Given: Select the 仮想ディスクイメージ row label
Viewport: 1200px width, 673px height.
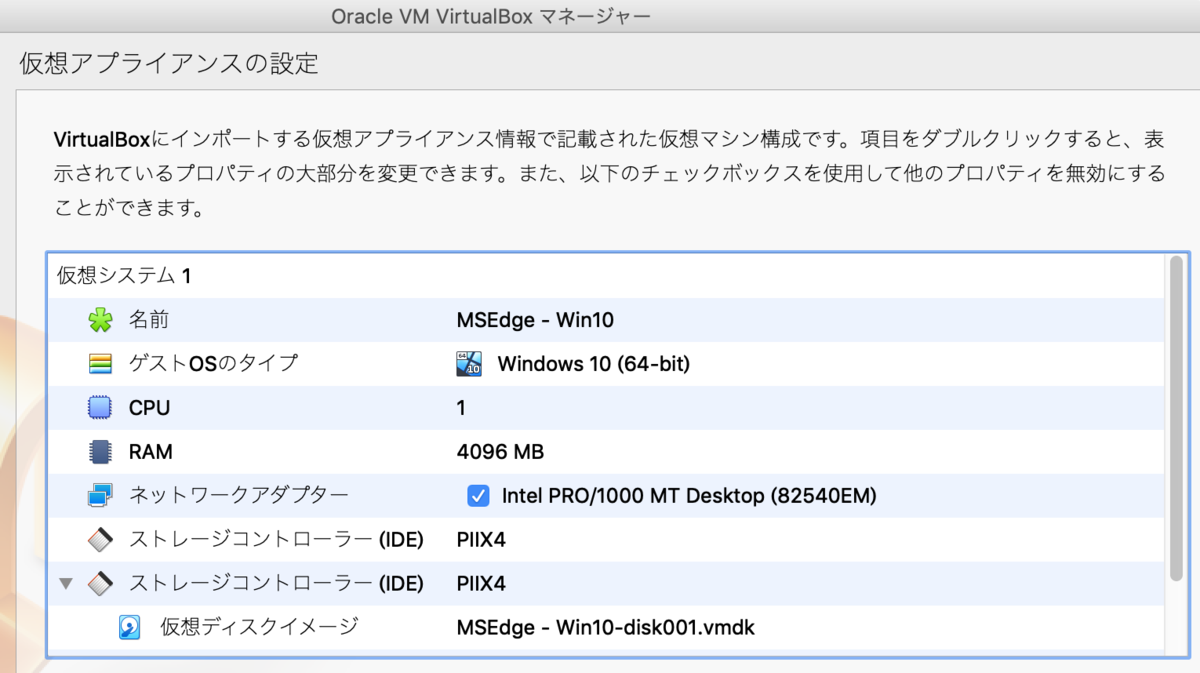Looking at the screenshot, I should point(259,628).
